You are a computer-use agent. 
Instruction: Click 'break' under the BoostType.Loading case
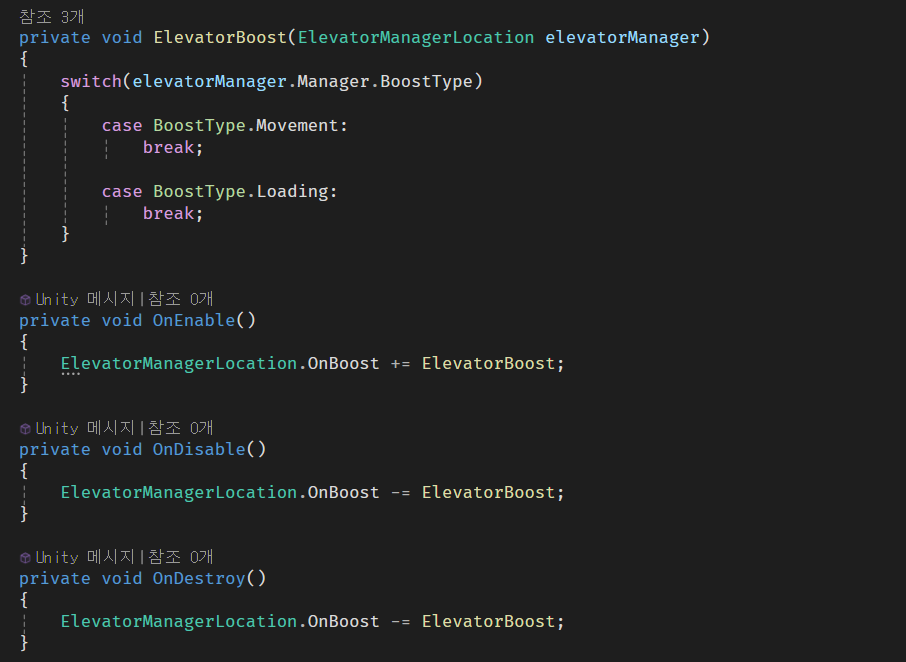coord(169,213)
